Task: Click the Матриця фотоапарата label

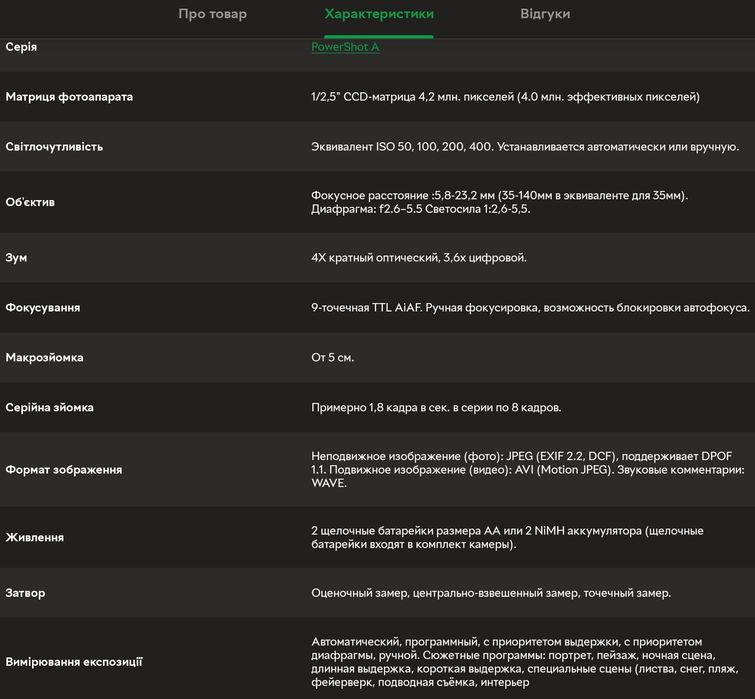Action: tap(69, 97)
